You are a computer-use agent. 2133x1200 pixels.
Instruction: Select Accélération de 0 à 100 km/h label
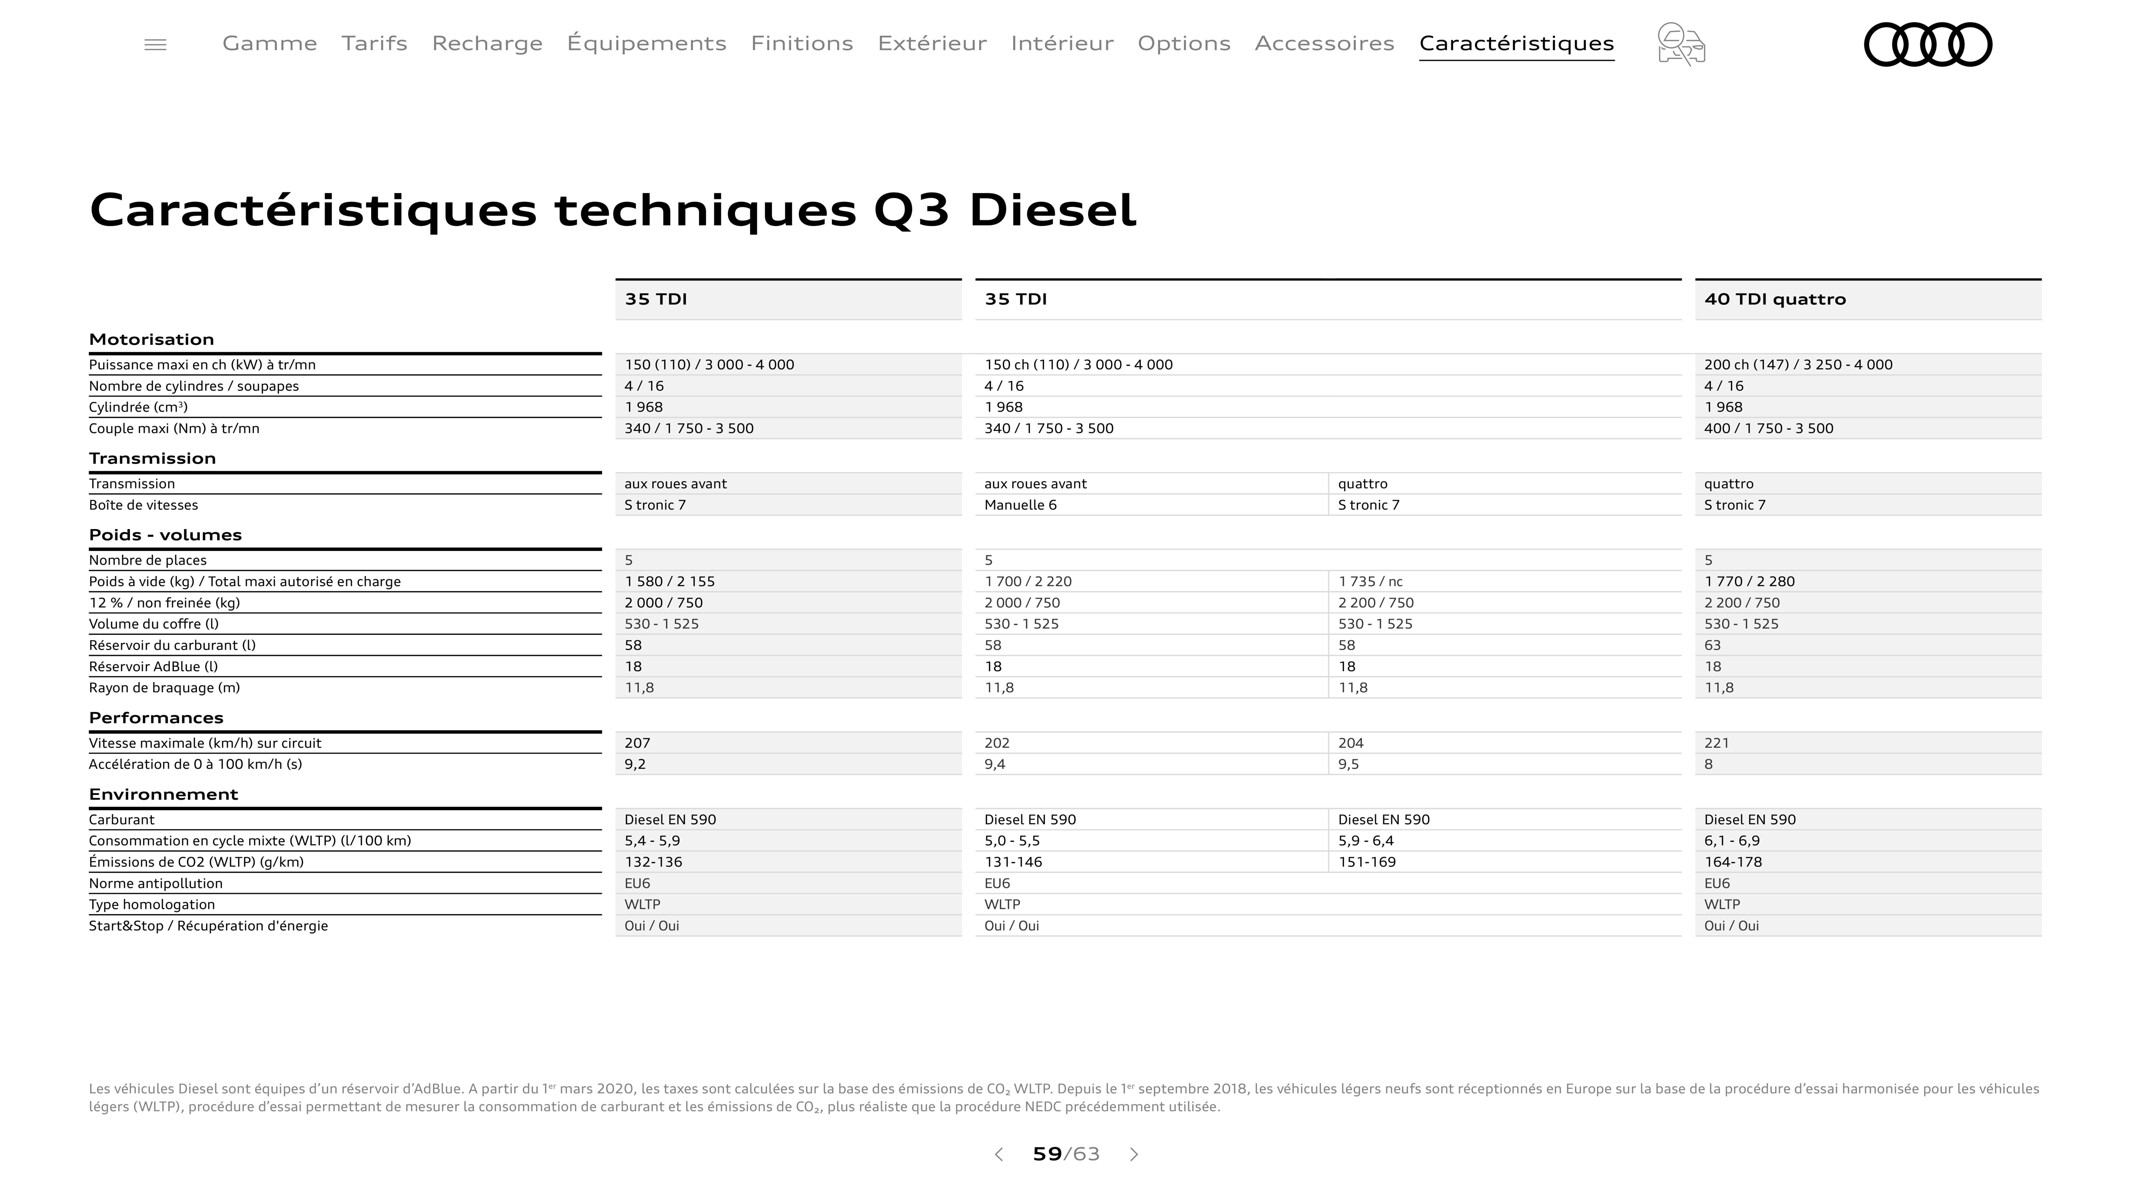tap(195, 764)
